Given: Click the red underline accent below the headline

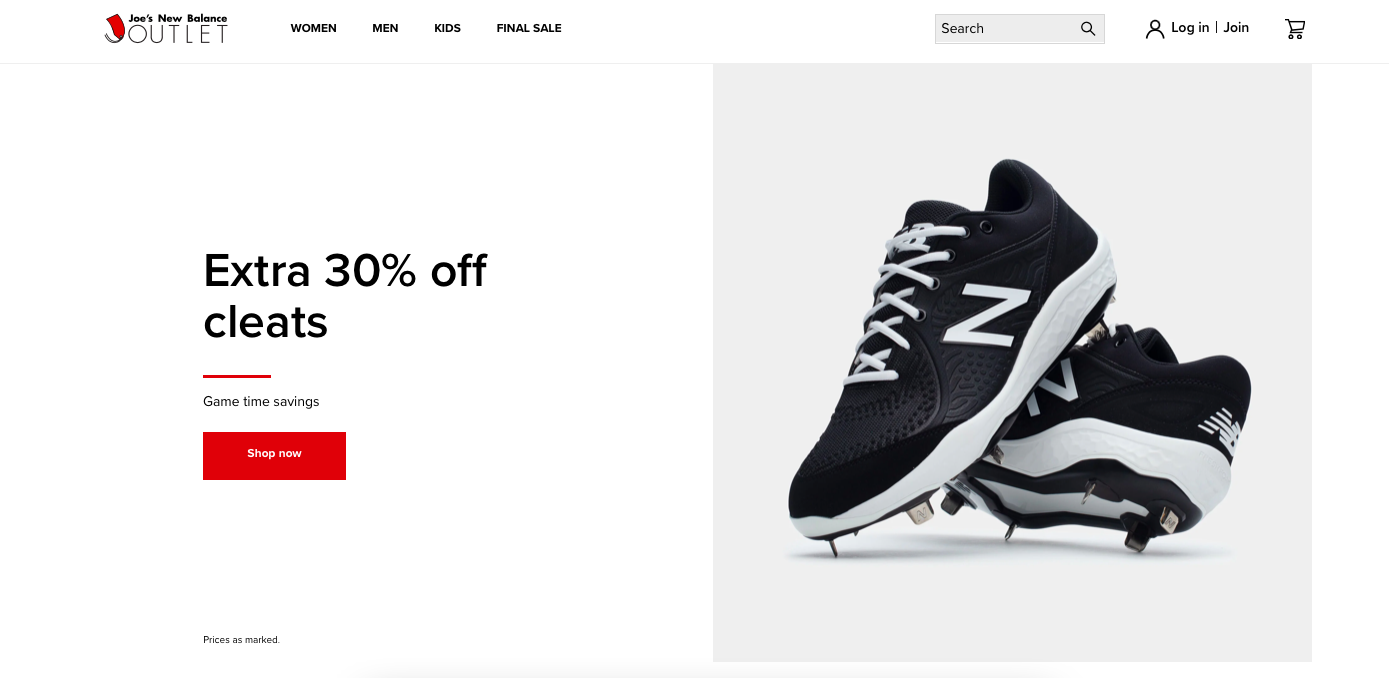Looking at the screenshot, I should point(236,374).
